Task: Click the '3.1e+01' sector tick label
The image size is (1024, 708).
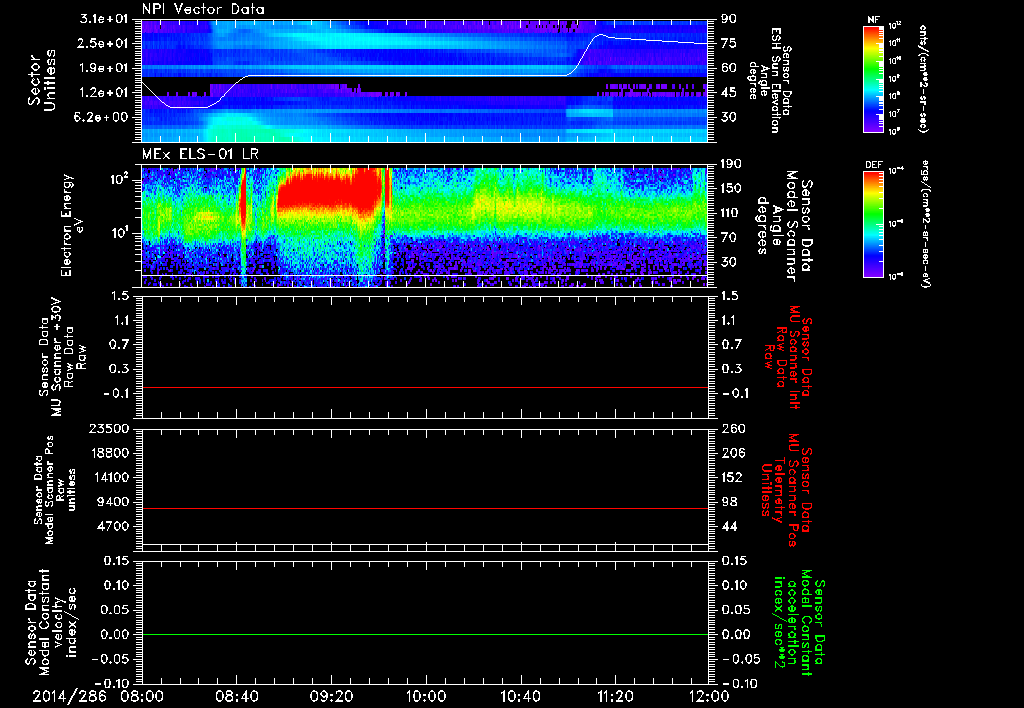Action: [104, 19]
